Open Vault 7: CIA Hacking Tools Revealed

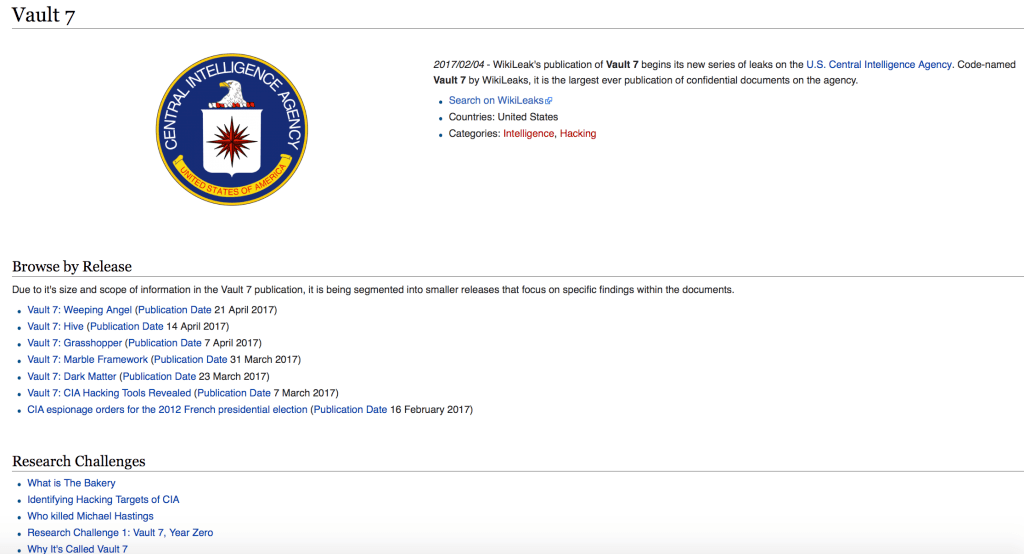[109, 393]
